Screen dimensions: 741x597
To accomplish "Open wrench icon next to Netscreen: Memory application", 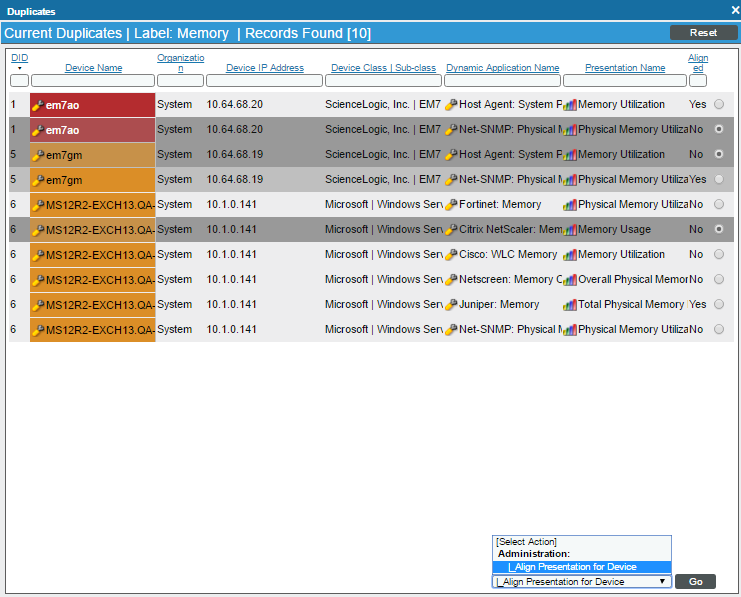I will (451, 279).
